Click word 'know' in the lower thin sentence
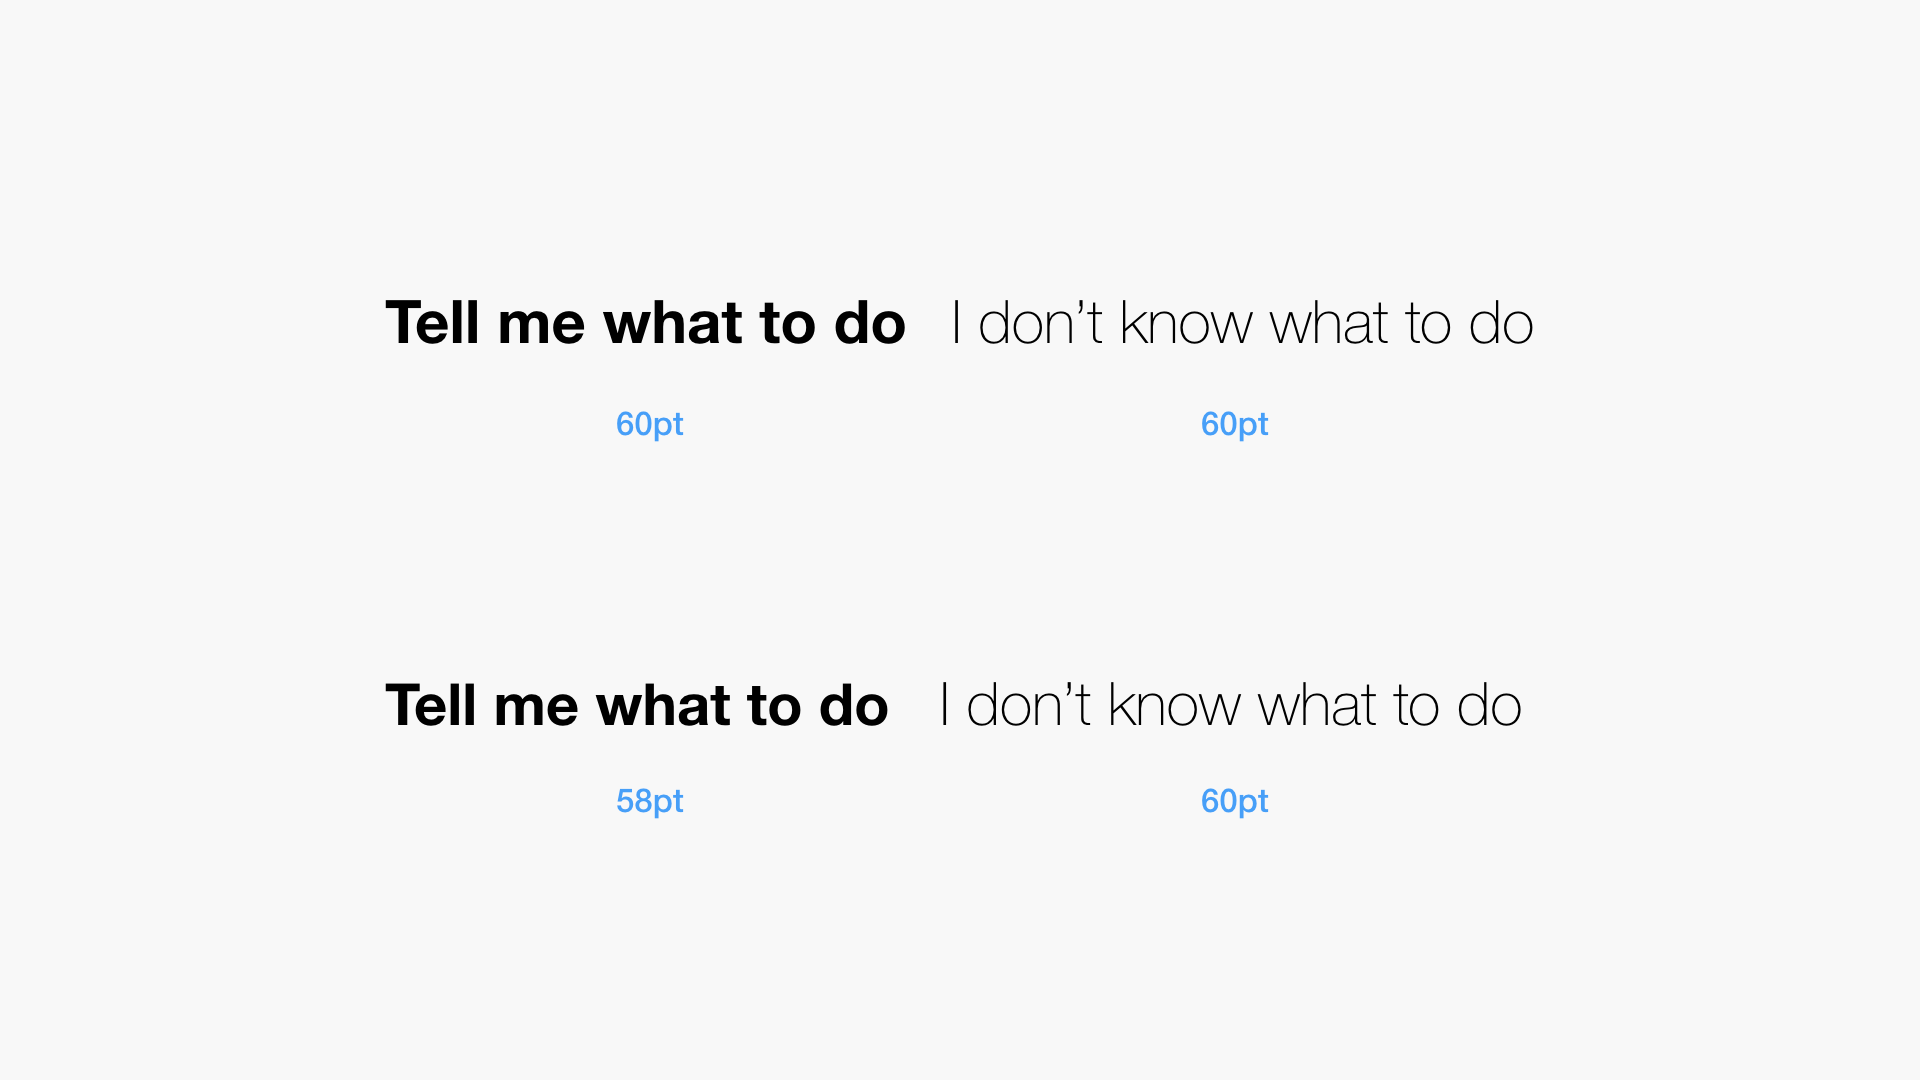 tap(1174, 705)
